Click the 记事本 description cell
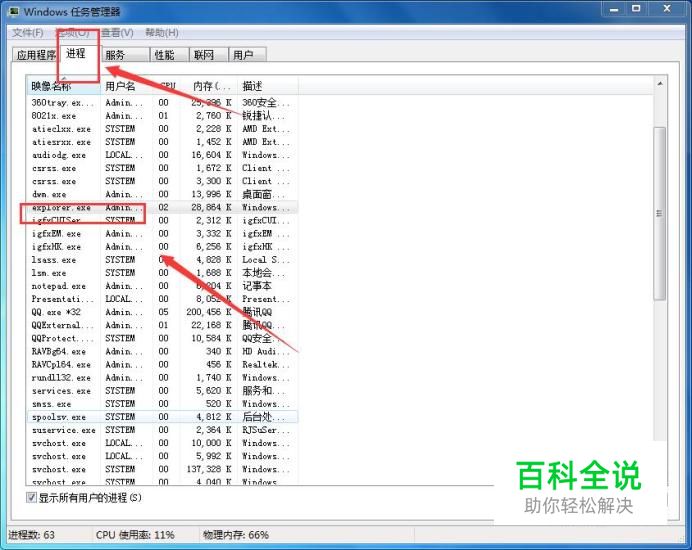This screenshot has width=692, height=550. 257,286
